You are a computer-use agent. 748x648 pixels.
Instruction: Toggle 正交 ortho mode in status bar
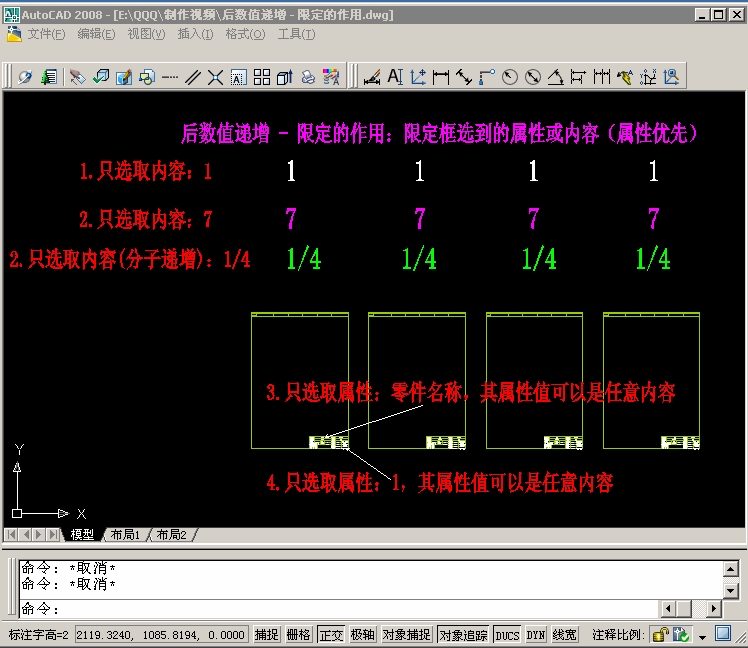click(330, 634)
